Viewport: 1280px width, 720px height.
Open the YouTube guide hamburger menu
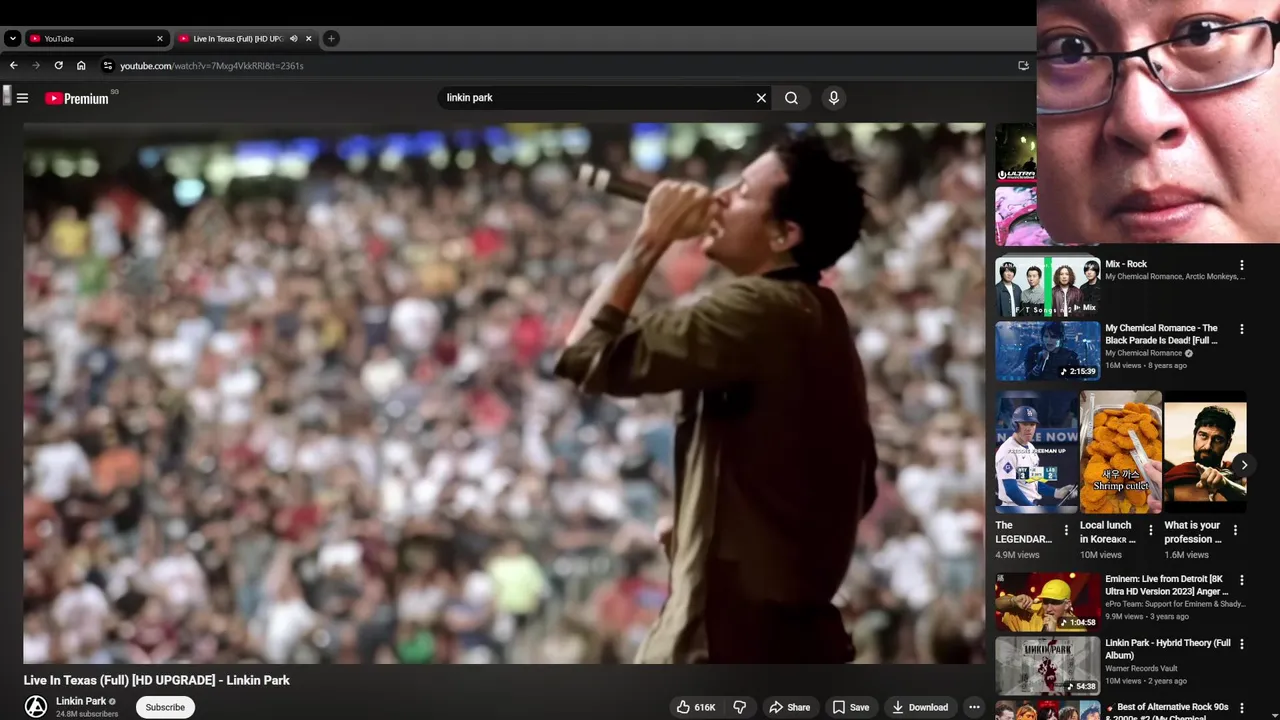click(22, 98)
